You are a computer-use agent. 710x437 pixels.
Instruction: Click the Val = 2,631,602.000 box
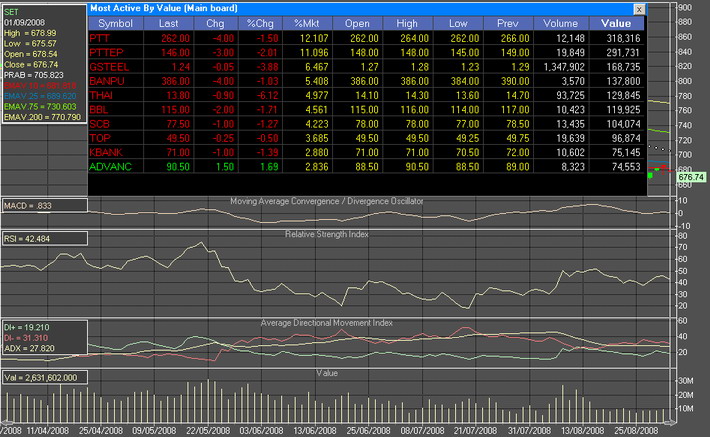(x=44, y=377)
